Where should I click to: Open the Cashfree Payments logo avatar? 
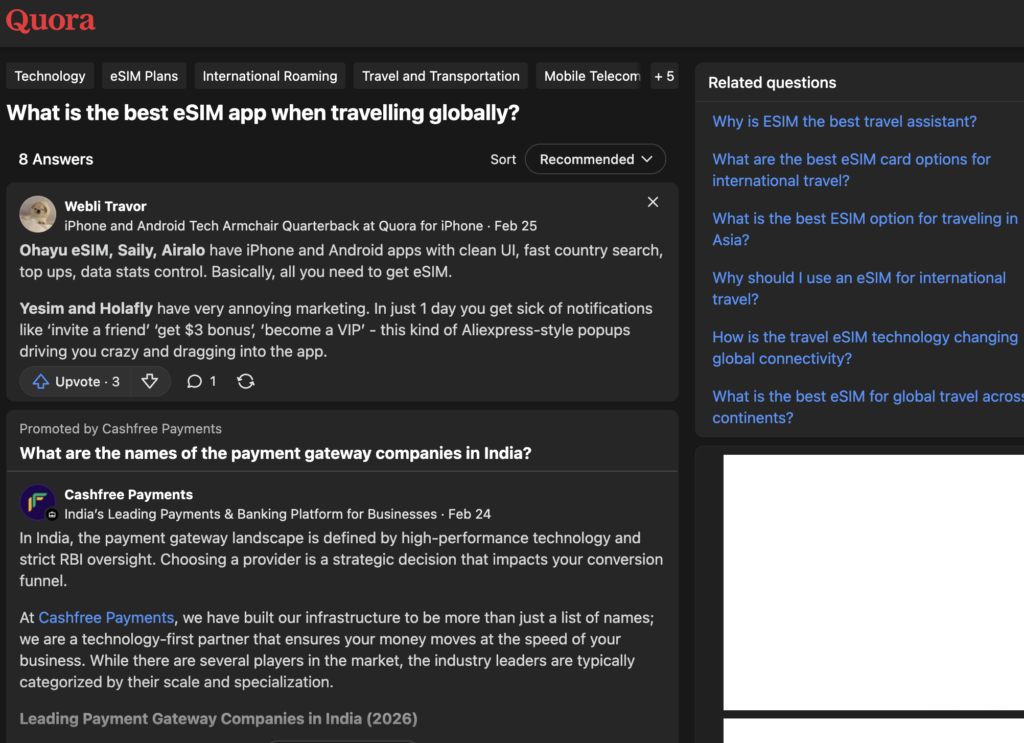tap(38, 502)
